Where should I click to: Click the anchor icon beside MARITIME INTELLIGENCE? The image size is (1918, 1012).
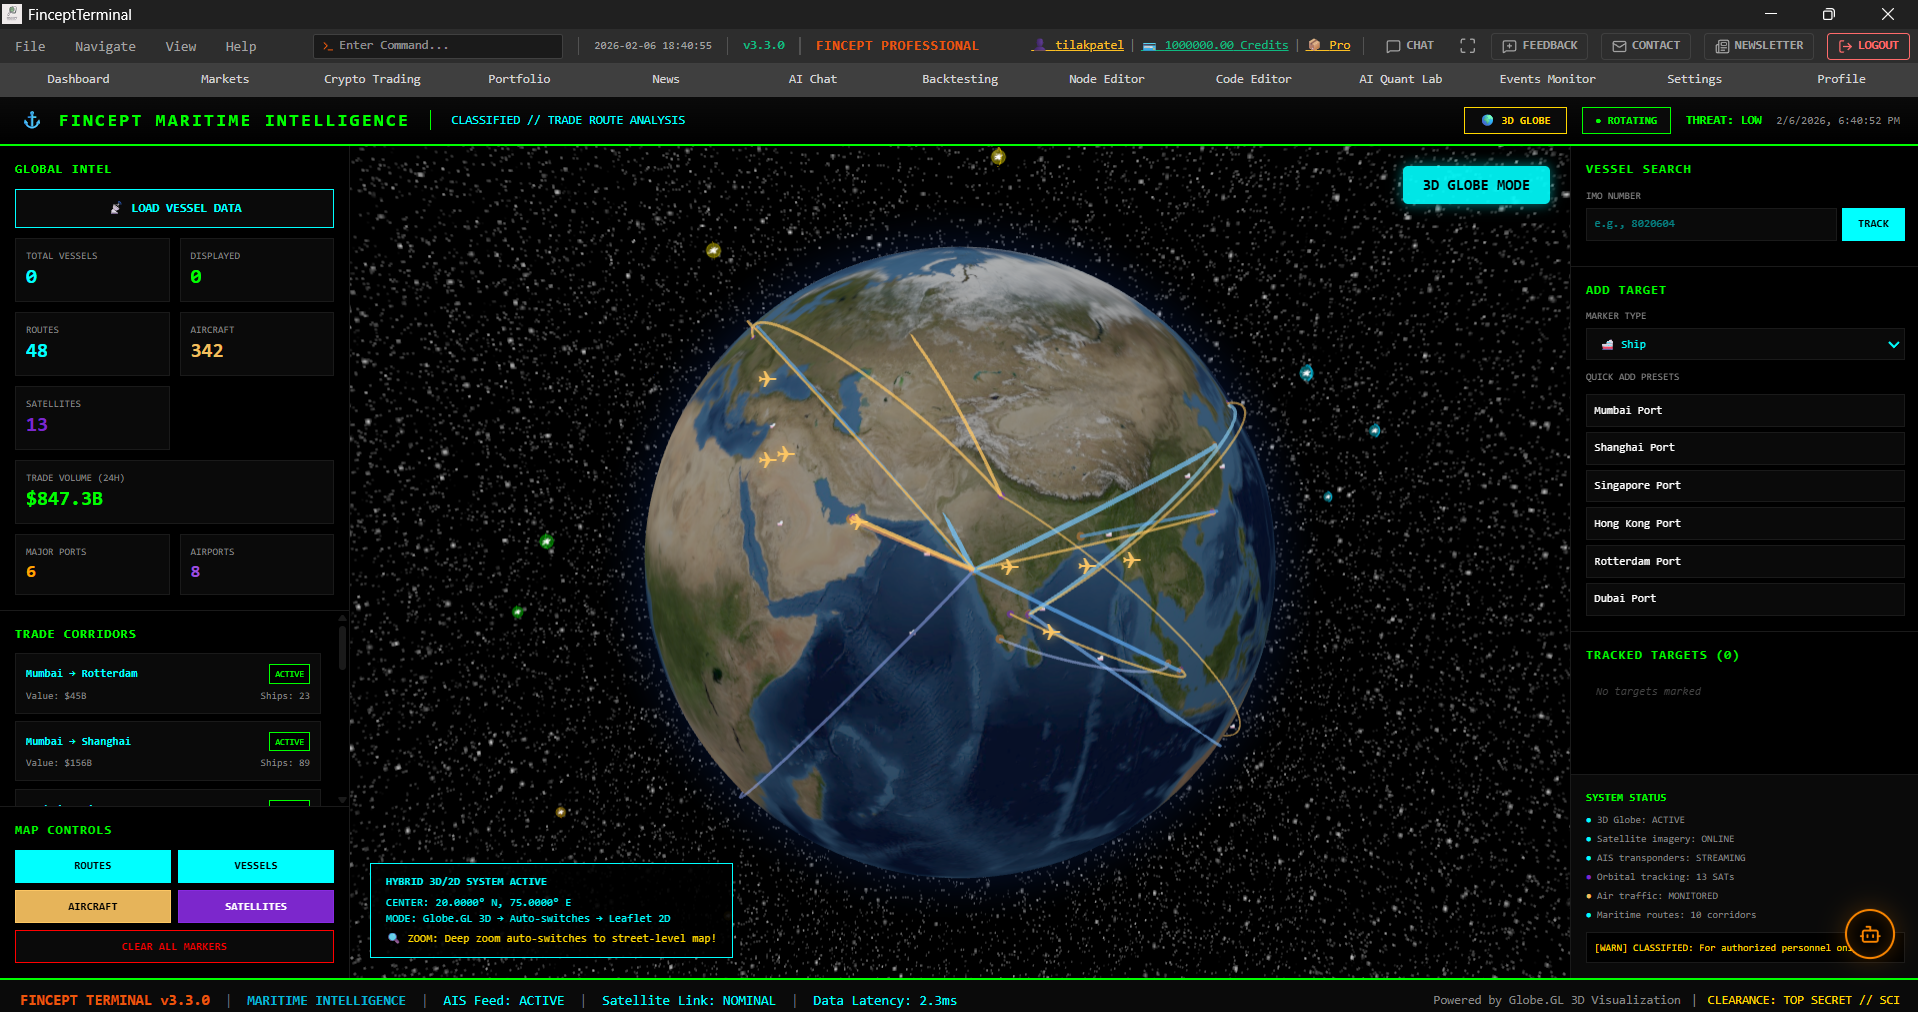[32, 119]
